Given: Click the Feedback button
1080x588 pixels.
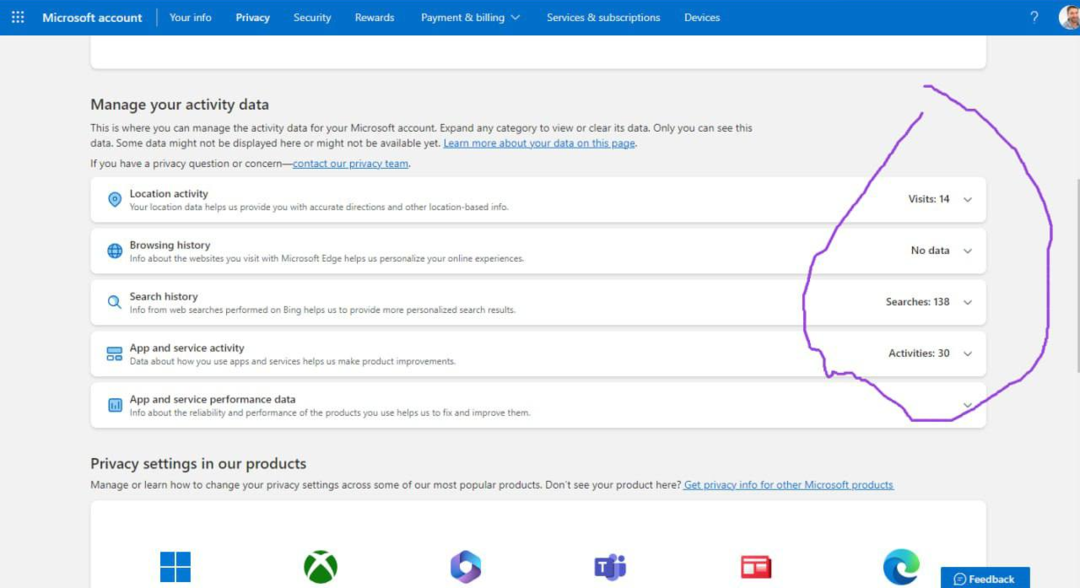Looking at the screenshot, I should click(x=985, y=578).
